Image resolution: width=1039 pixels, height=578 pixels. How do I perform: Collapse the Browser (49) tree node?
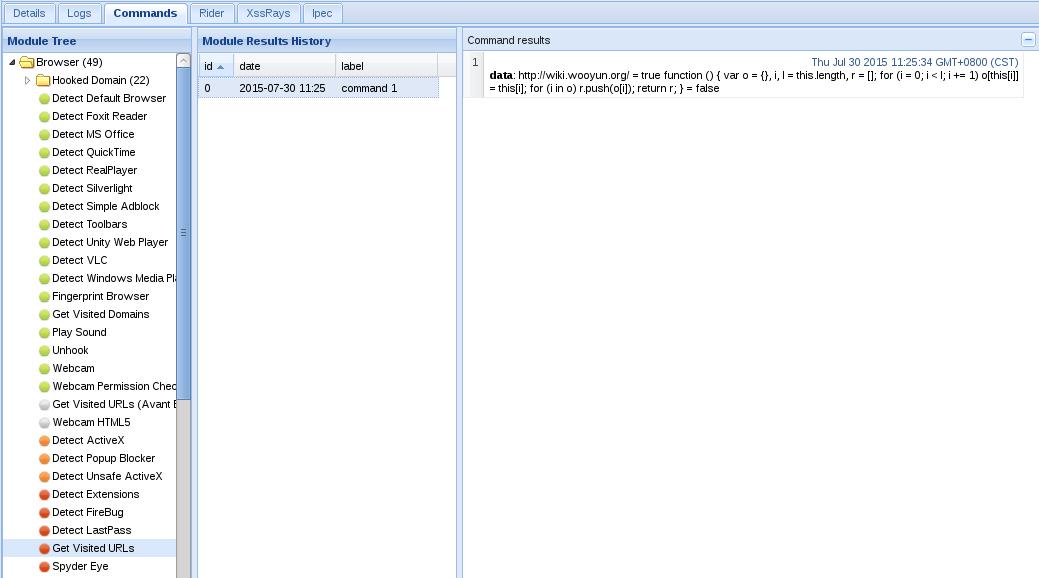coord(12,62)
